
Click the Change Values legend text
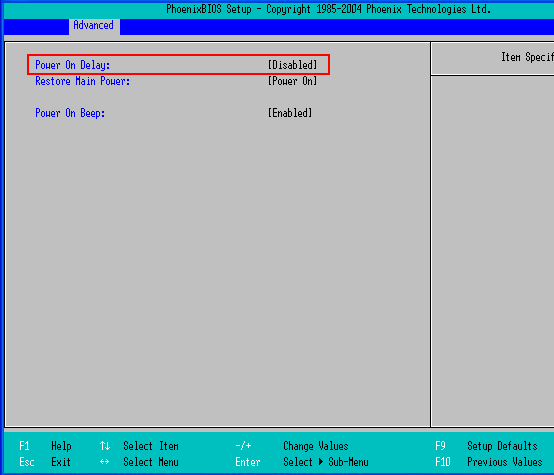pyautogui.click(x=316, y=446)
